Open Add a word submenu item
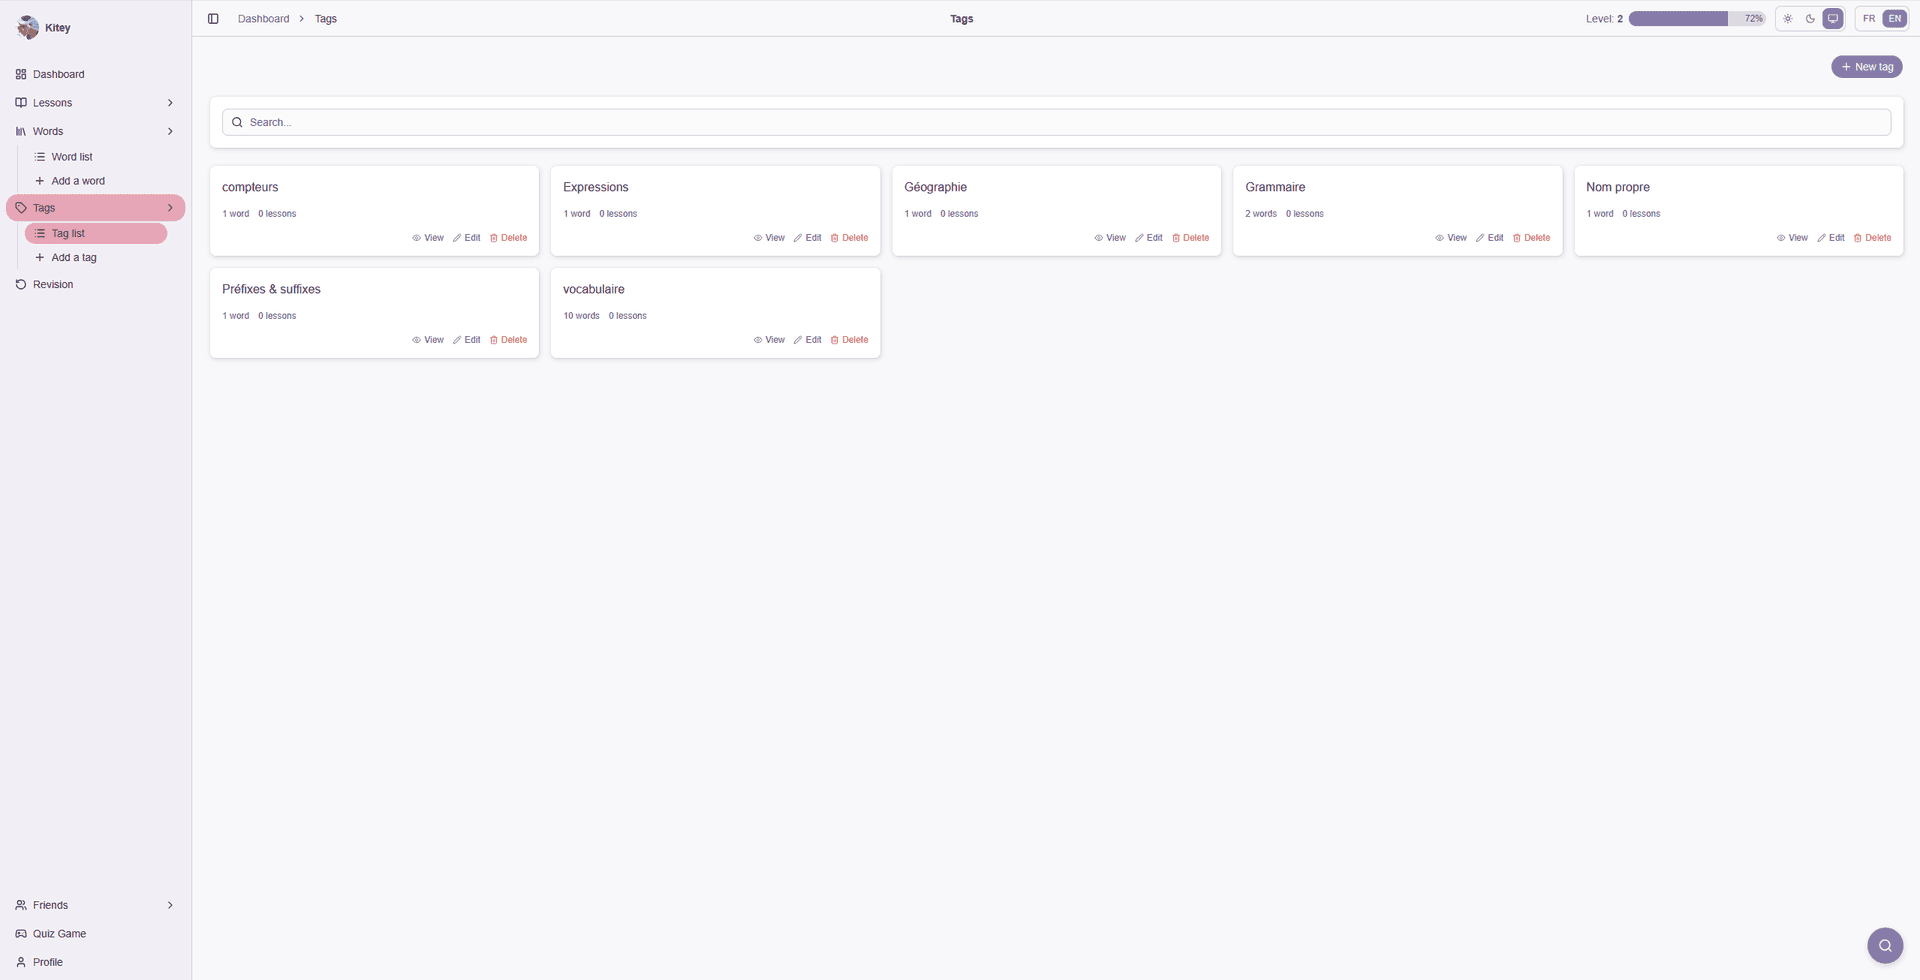Image resolution: width=1920 pixels, height=980 pixels. (96, 181)
